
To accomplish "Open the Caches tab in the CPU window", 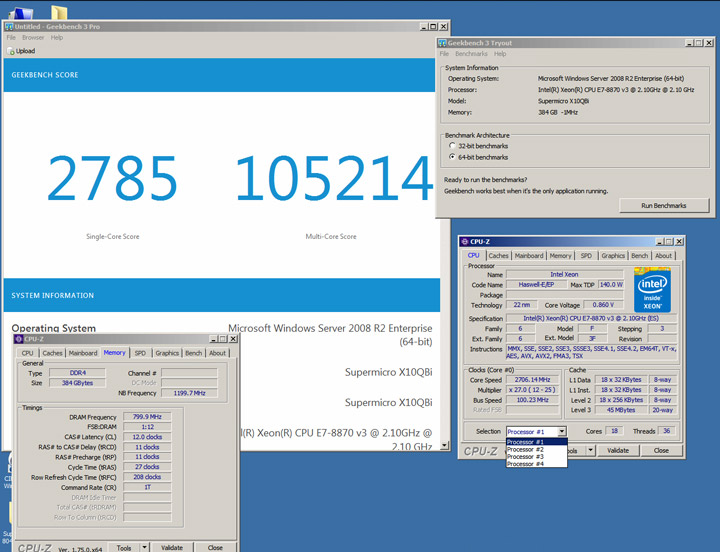I will (498, 256).
